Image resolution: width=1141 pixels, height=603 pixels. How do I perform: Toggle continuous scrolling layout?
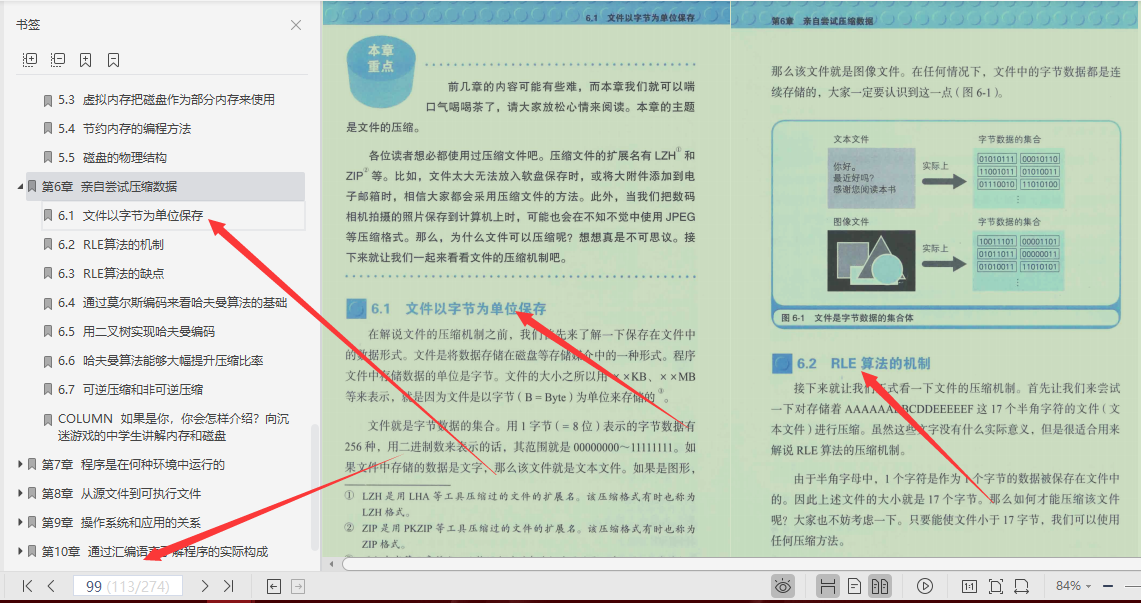click(830, 585)
